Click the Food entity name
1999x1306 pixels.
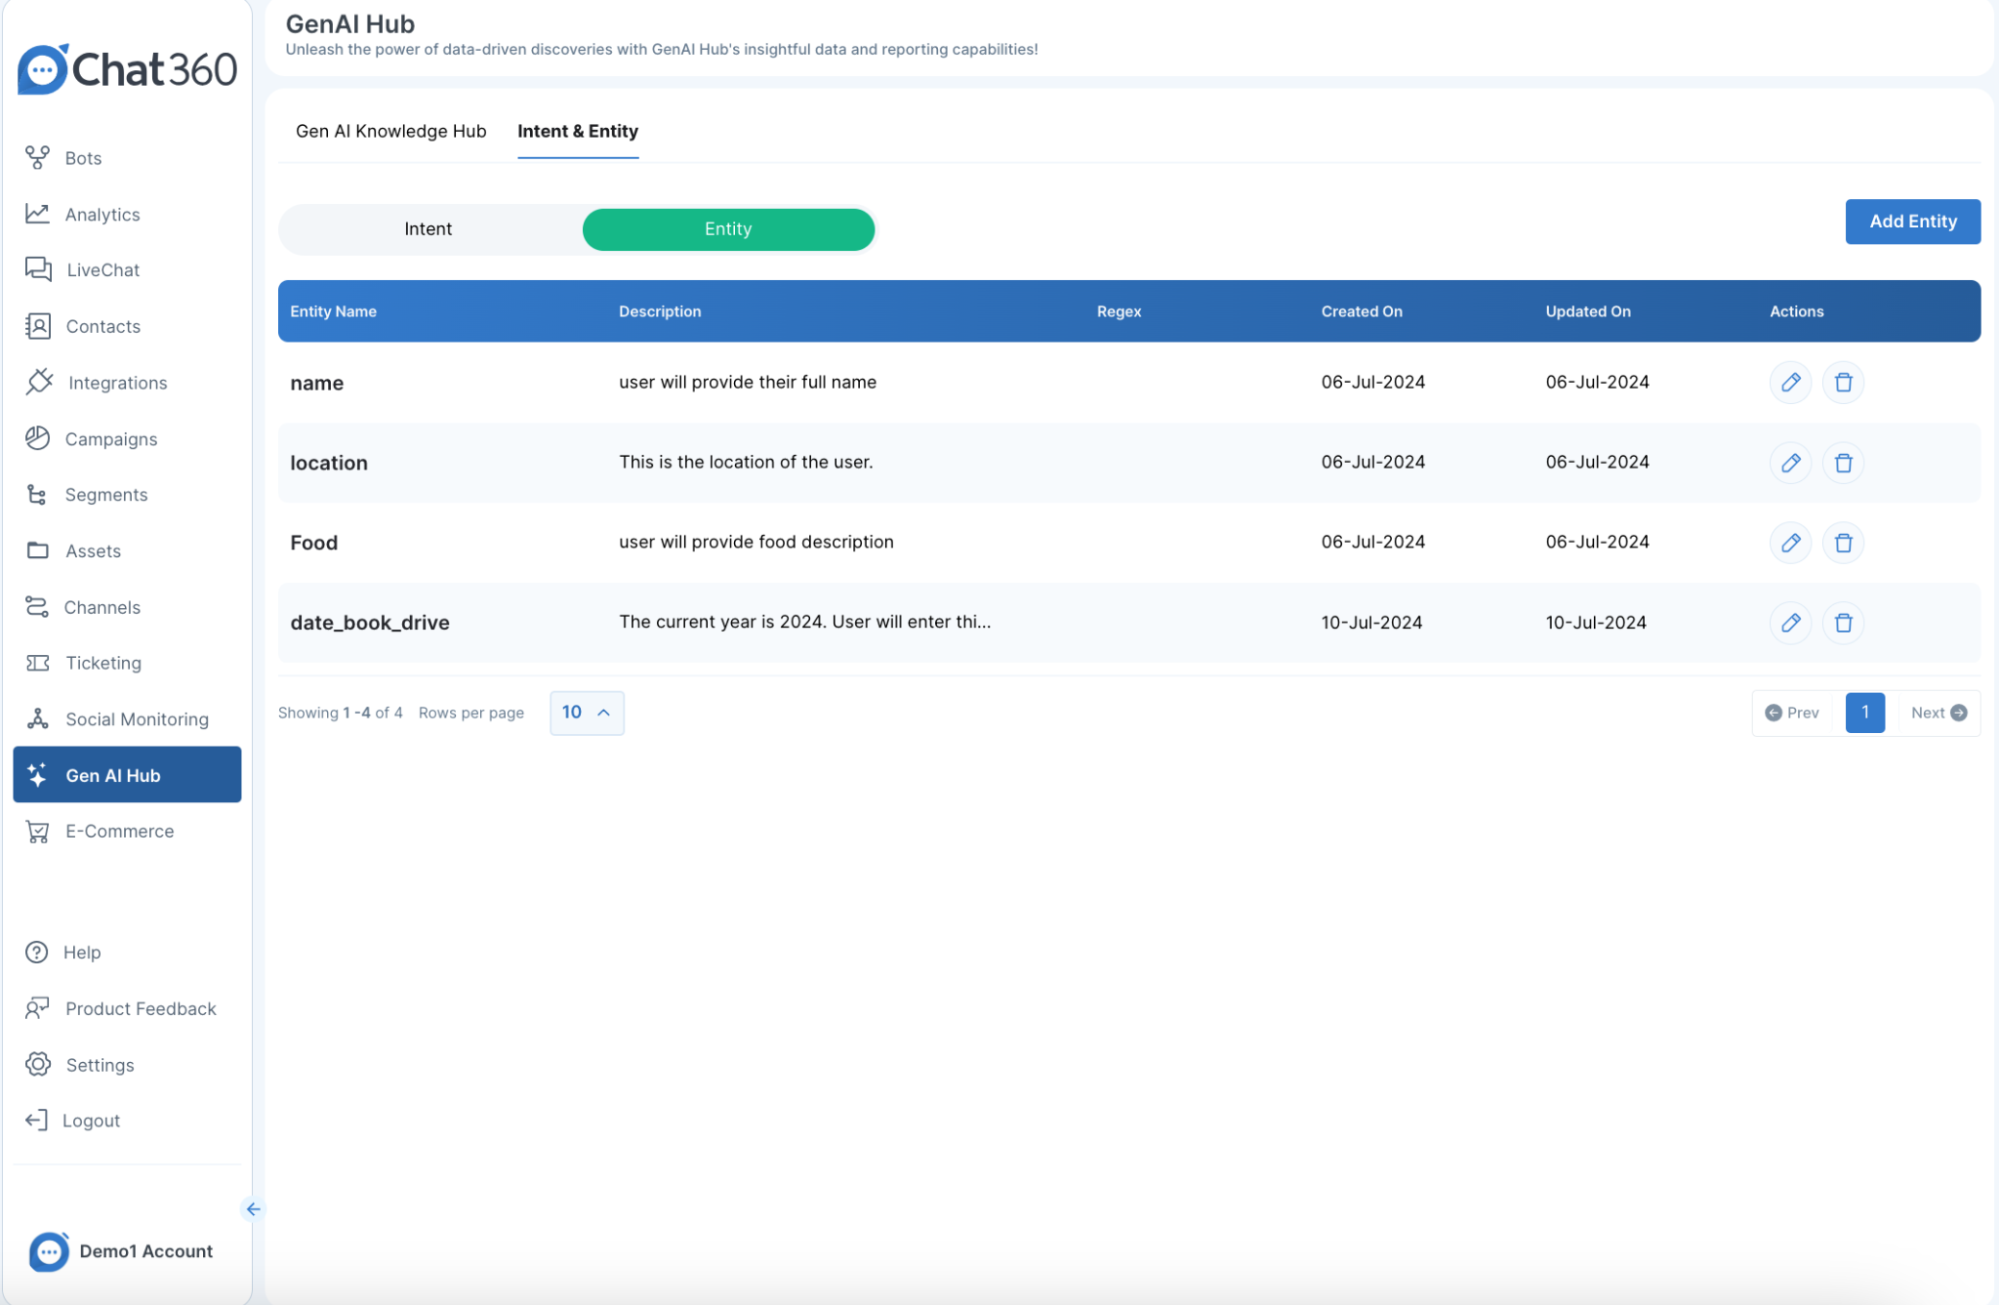(314, 542)
